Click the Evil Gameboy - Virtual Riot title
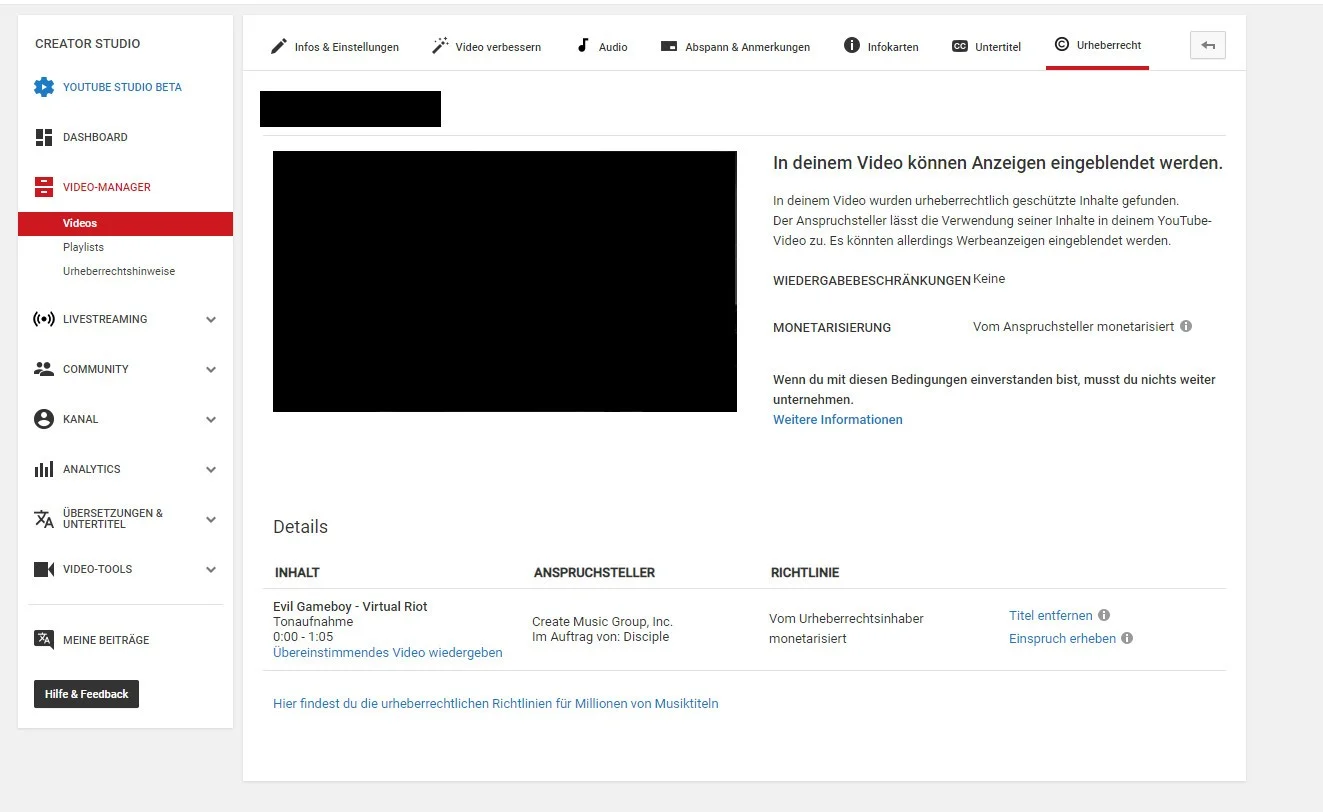1323x812 pixels. click(x=350, y=607)
